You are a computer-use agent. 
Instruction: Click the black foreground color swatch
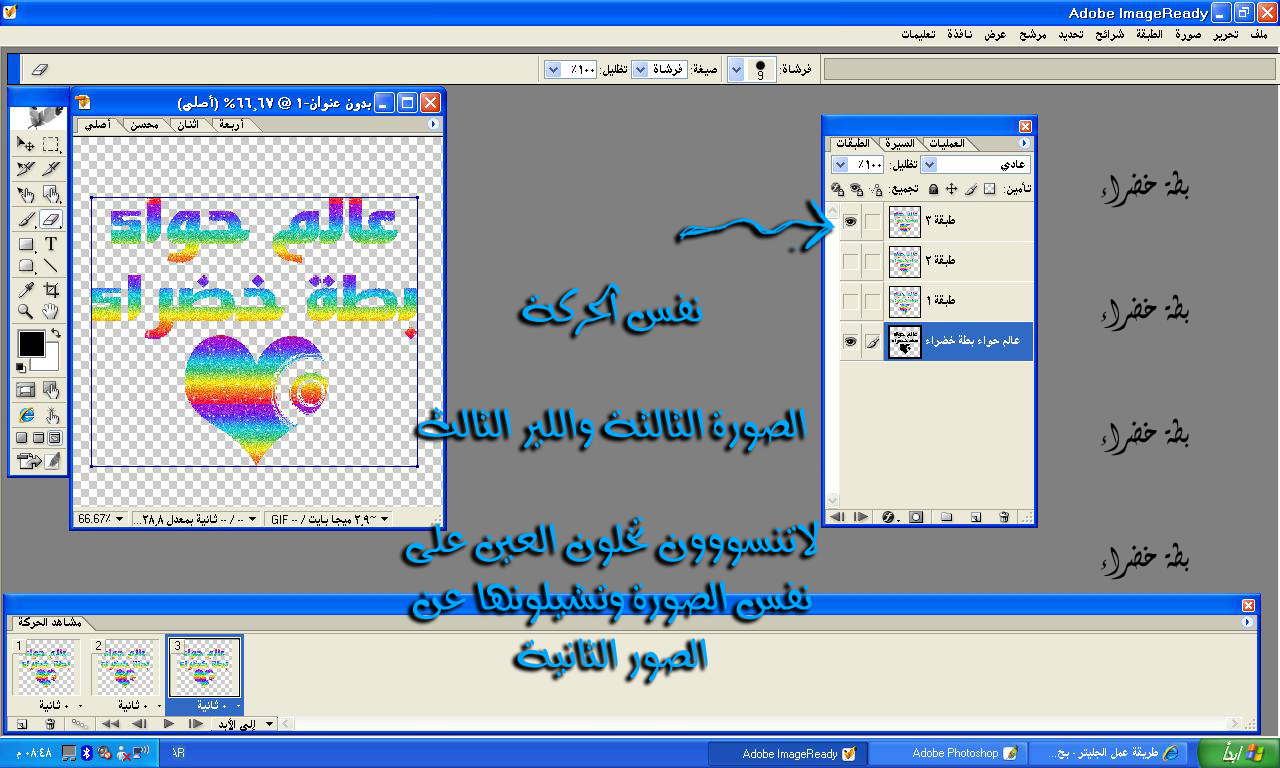[x=31, y=344]
